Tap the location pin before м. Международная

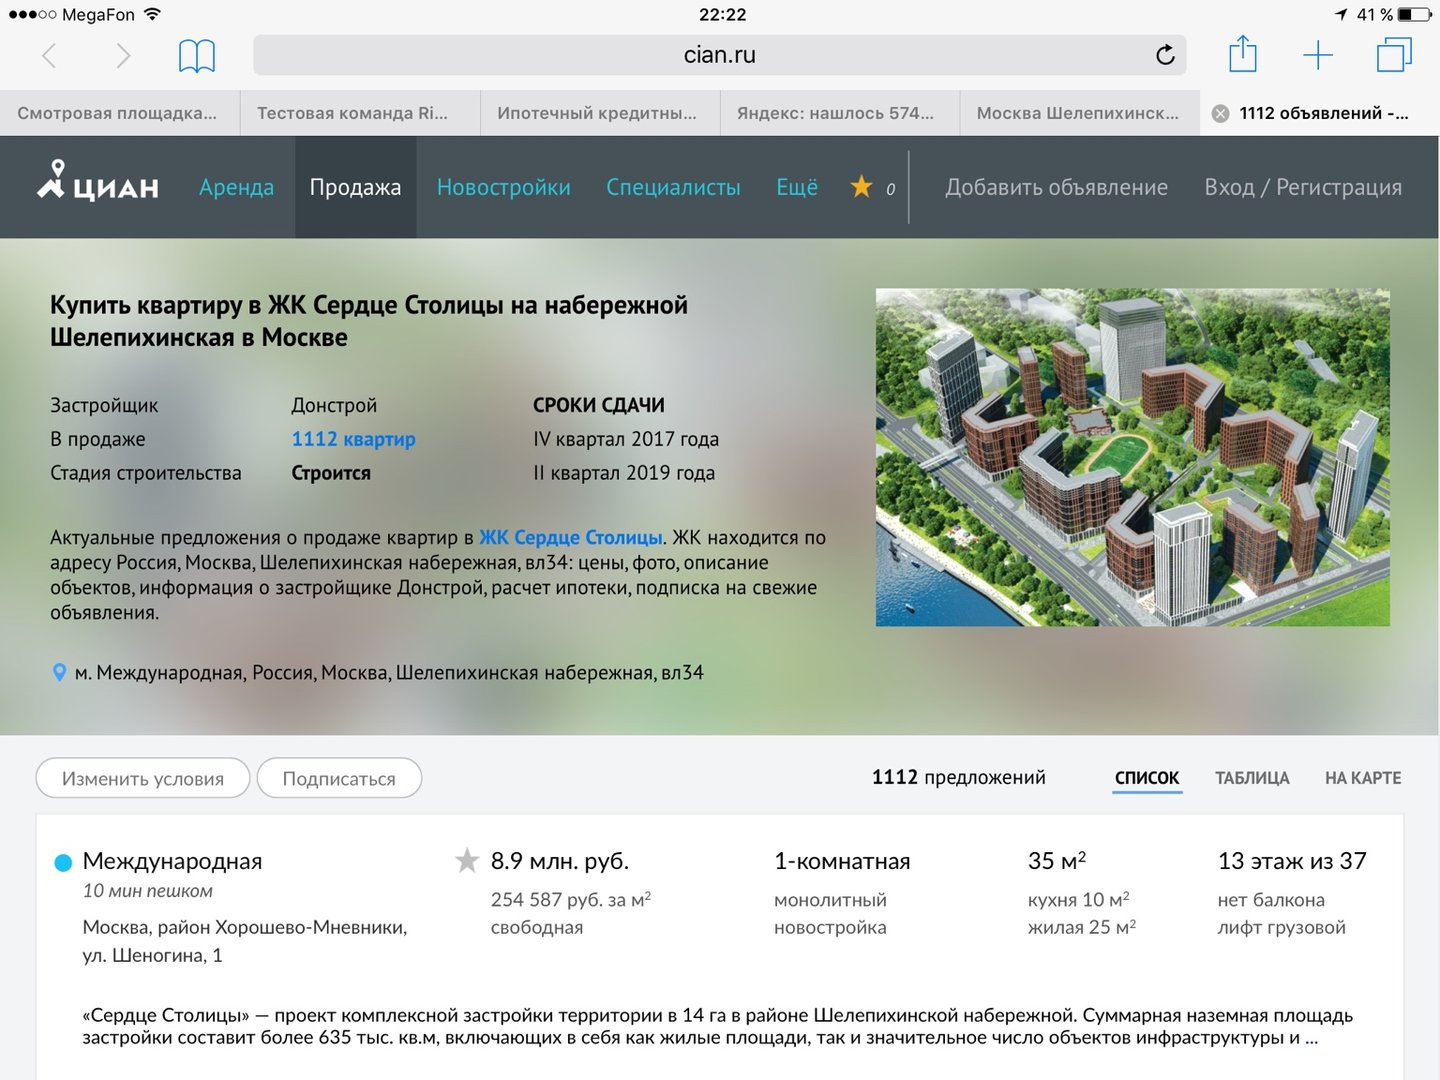59,673
